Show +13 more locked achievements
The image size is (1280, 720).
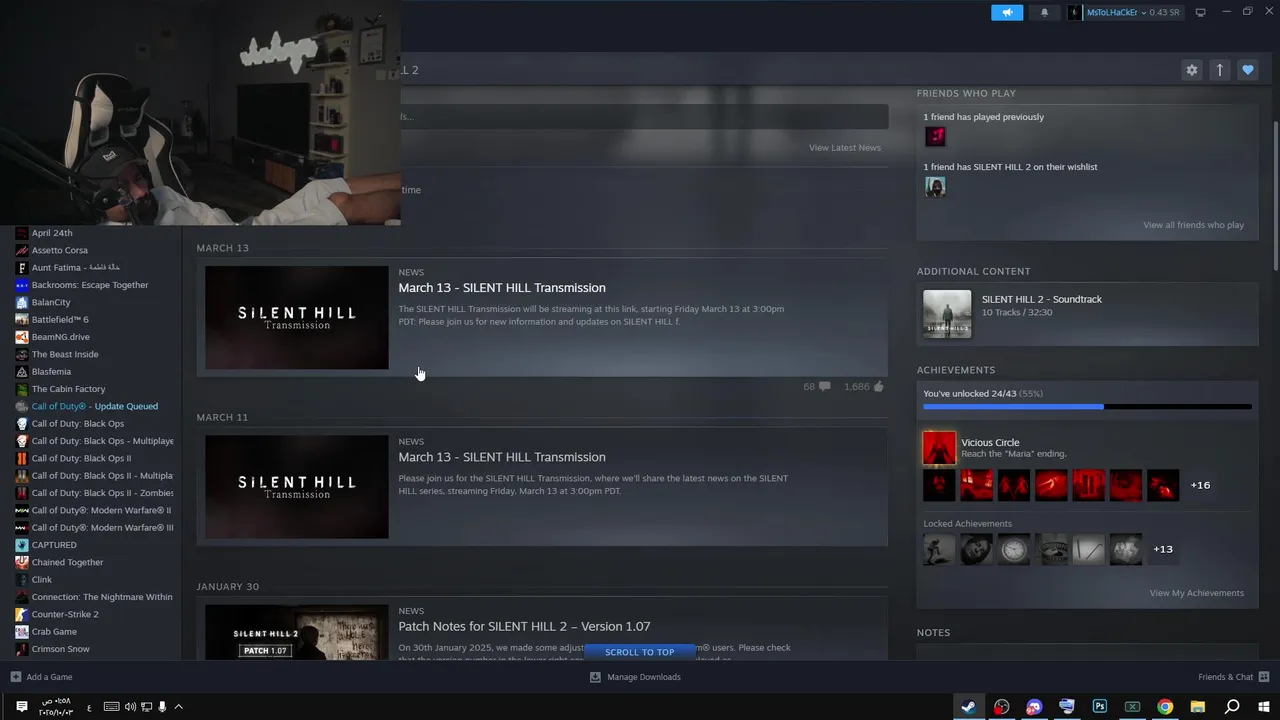click(1163, 549)
